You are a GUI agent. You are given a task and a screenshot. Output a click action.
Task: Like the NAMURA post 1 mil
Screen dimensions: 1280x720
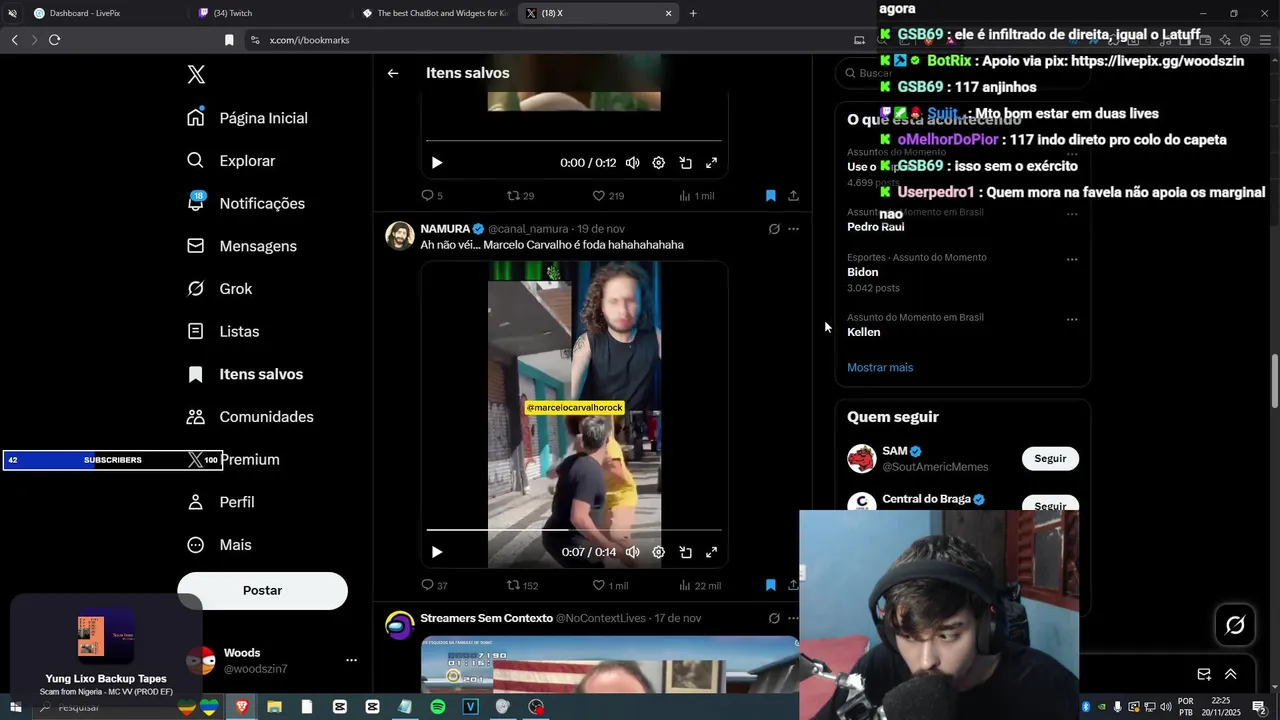click(x=610, y=585)
